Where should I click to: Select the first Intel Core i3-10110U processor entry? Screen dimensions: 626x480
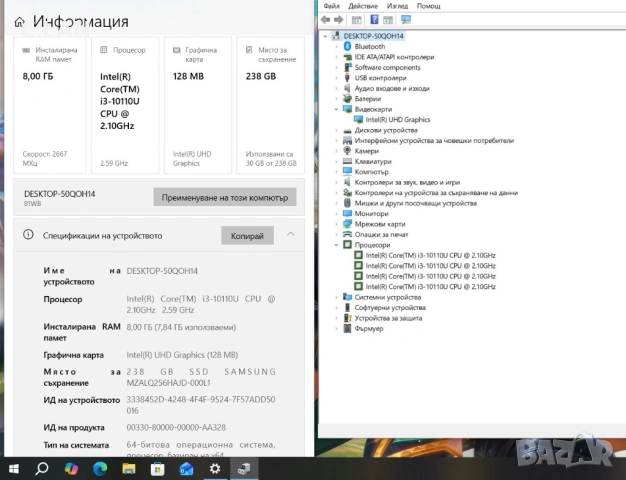point(430,255)
